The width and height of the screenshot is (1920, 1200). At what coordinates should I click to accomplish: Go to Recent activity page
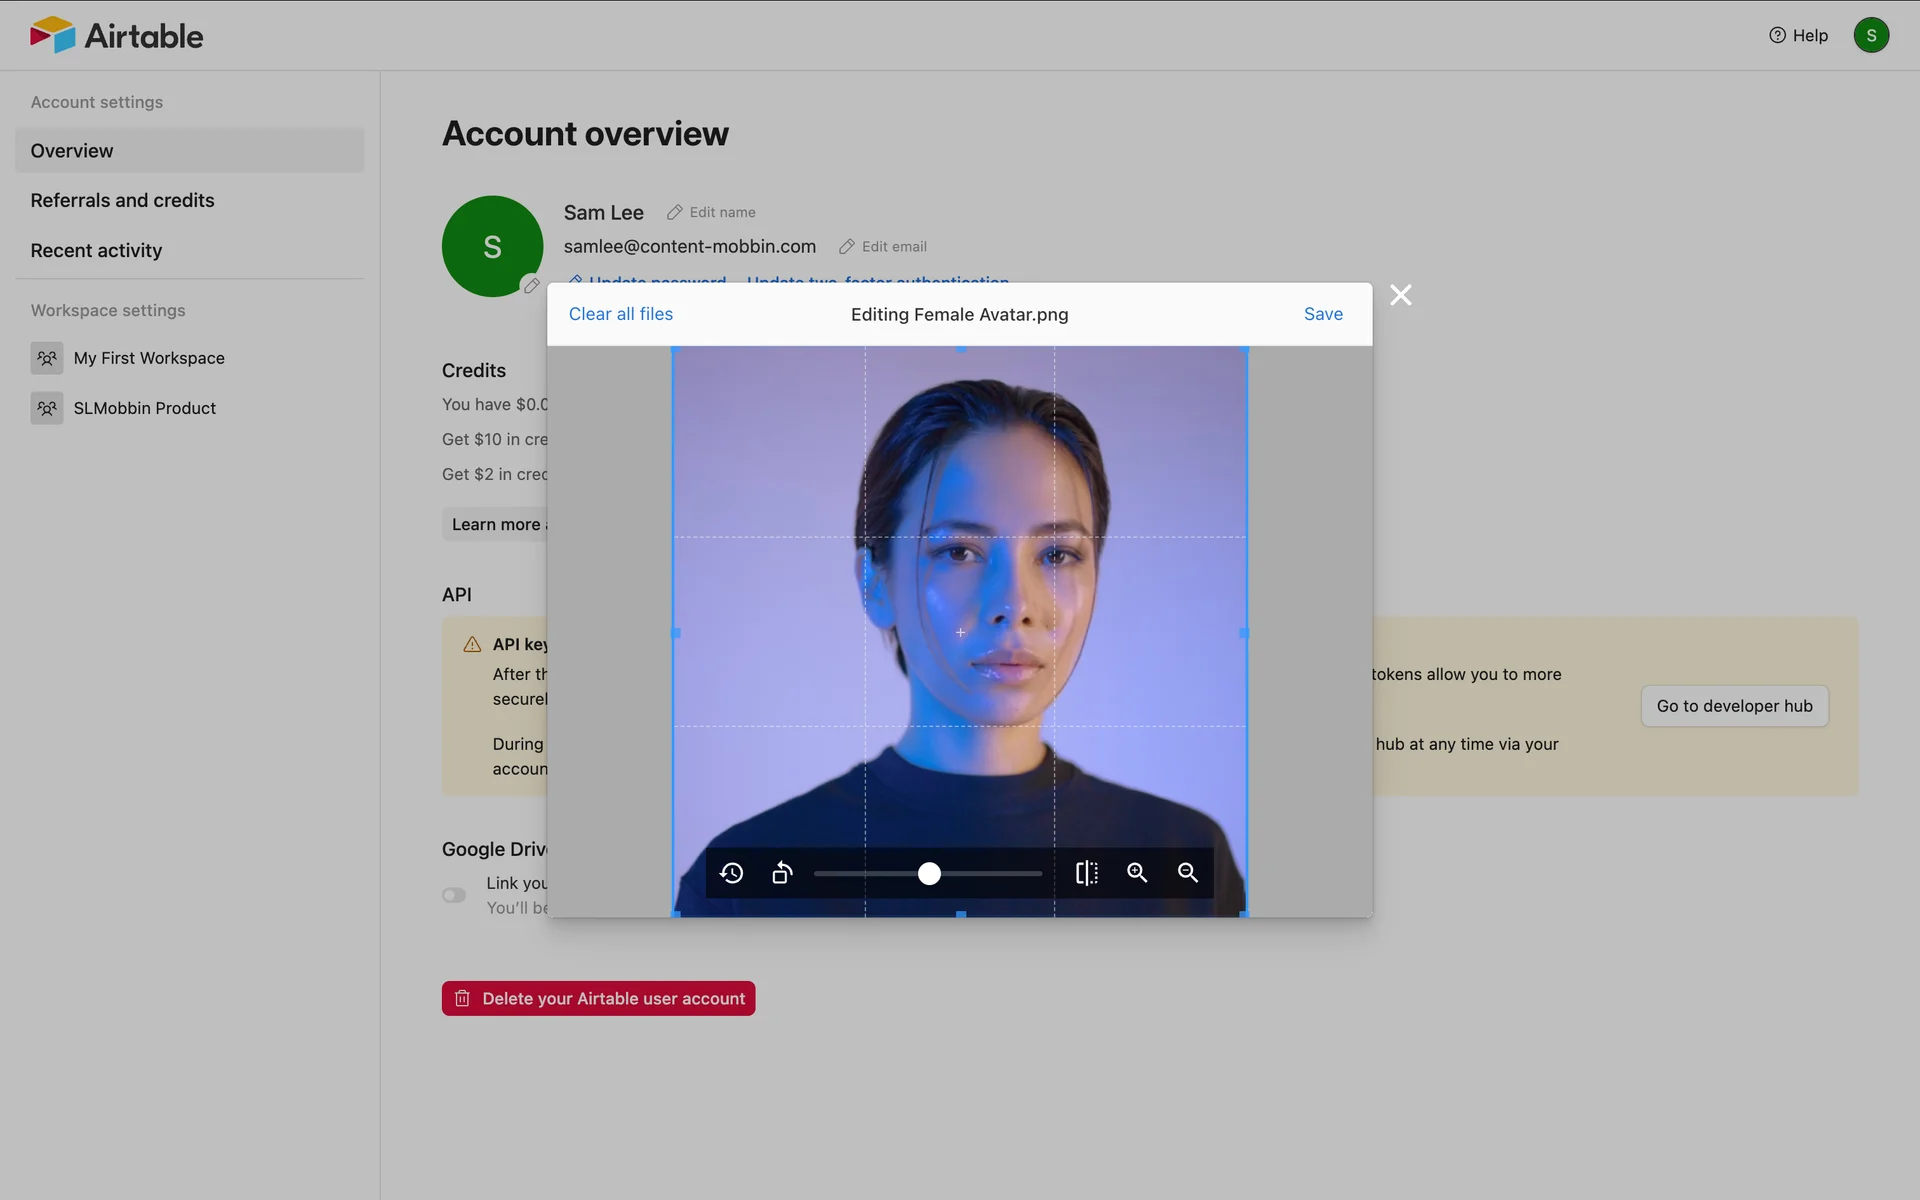[x=96, y=250]
